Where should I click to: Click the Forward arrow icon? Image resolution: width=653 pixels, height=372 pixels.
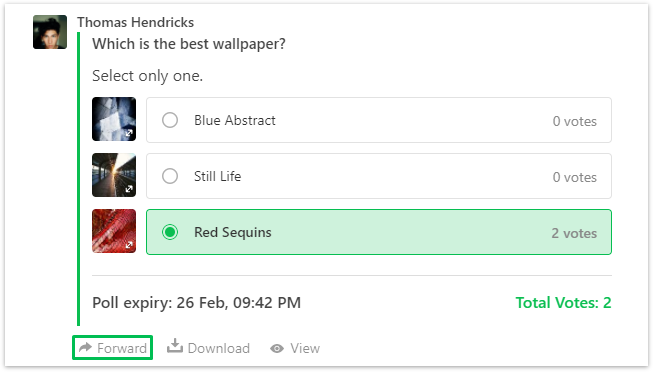(x=85, y=347)
